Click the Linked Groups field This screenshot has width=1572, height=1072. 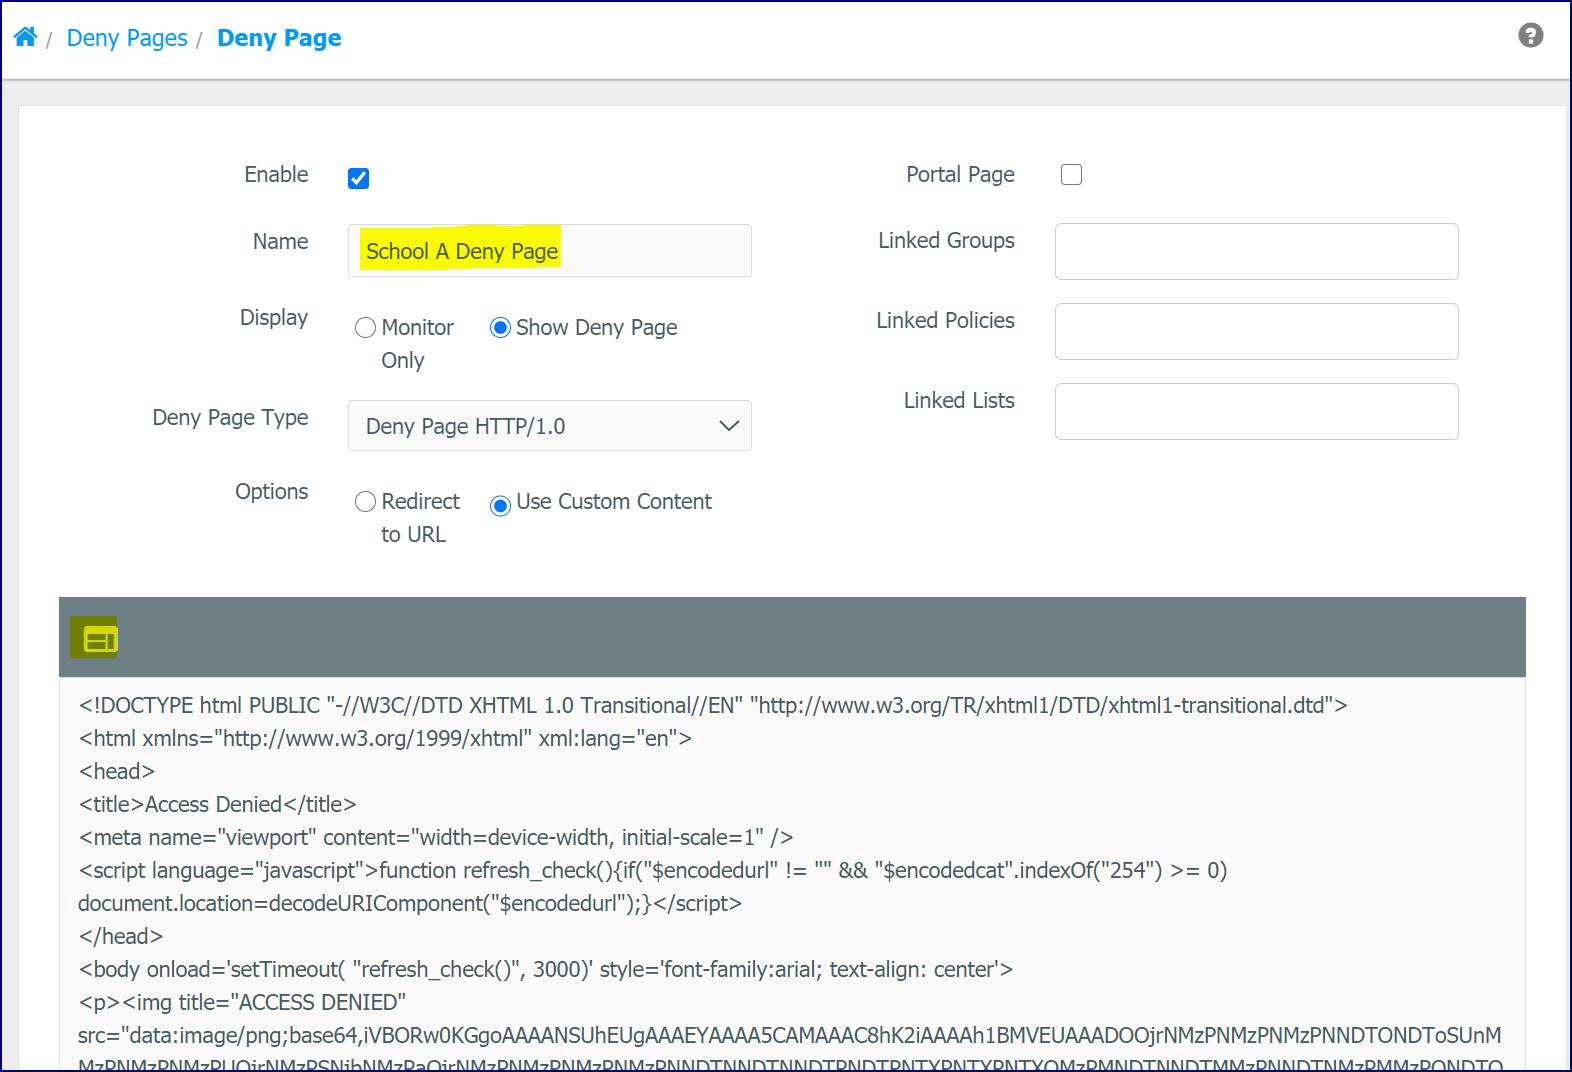1256,251
